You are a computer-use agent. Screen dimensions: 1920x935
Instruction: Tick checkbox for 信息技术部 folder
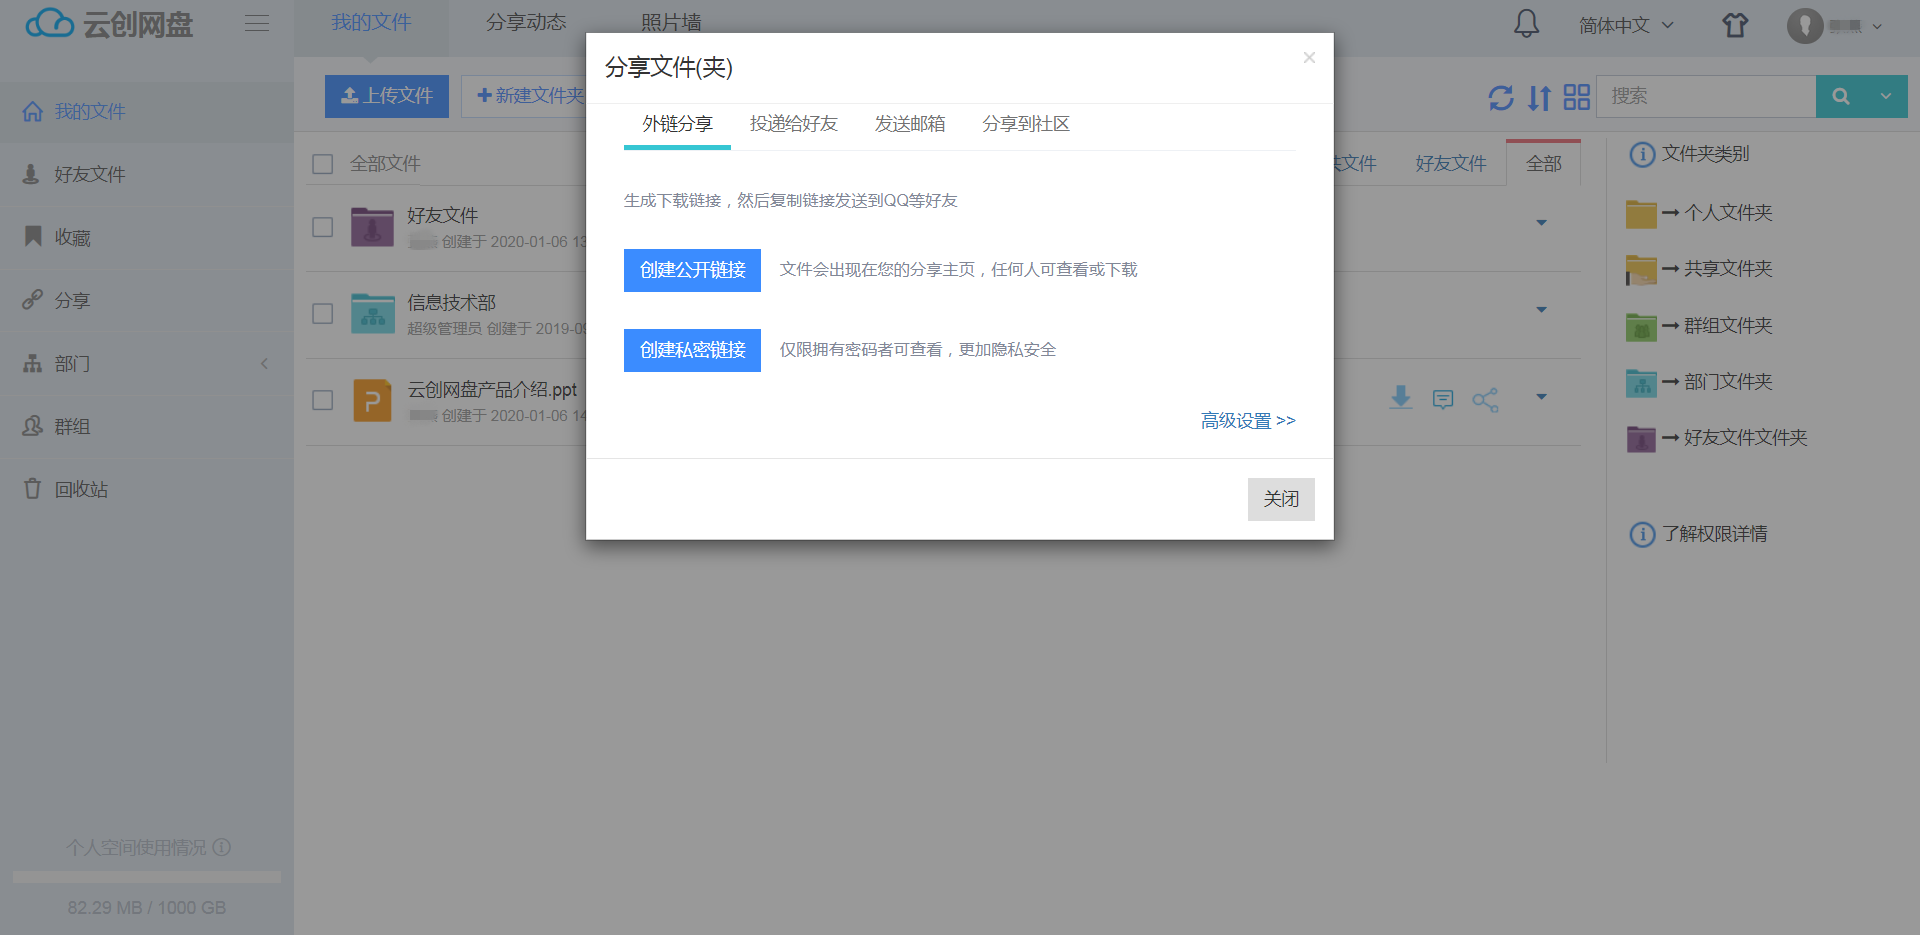[322, 314]
